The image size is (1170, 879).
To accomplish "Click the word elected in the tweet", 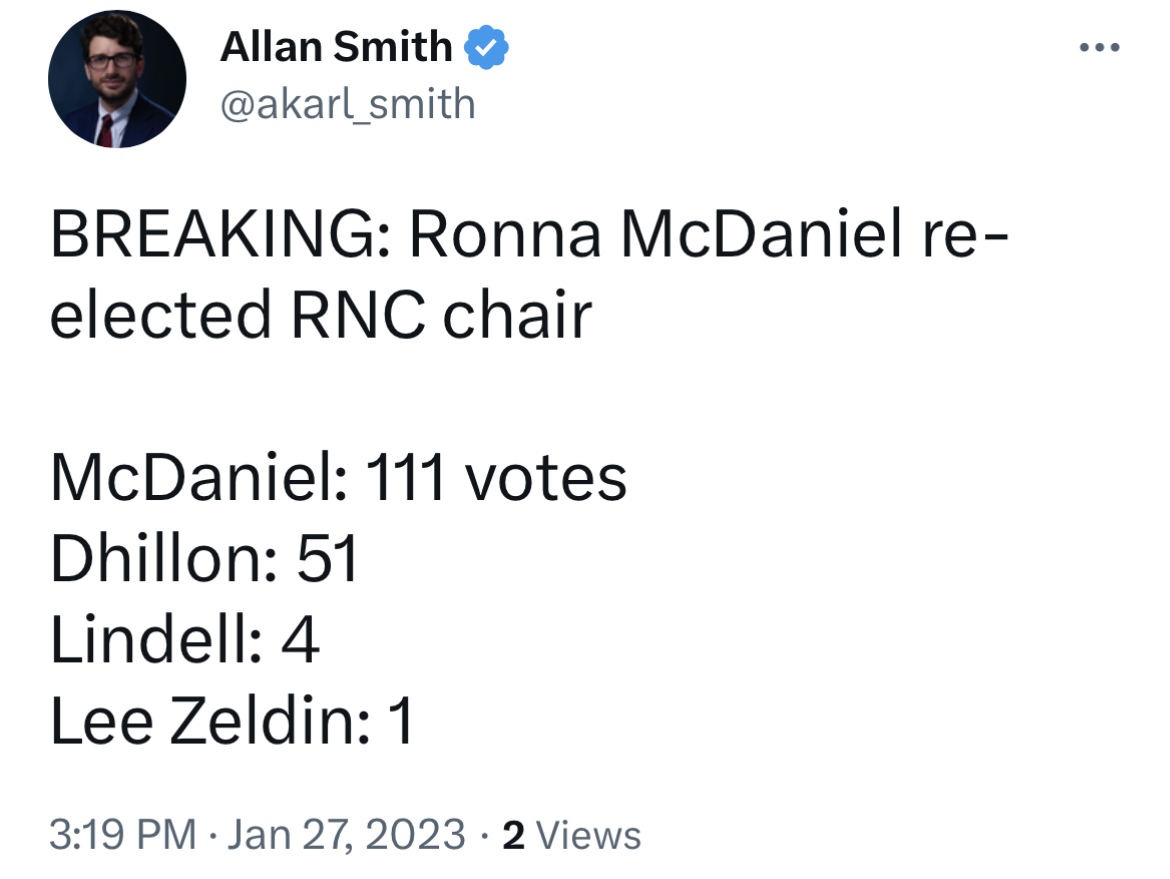I will click(160, 315).
